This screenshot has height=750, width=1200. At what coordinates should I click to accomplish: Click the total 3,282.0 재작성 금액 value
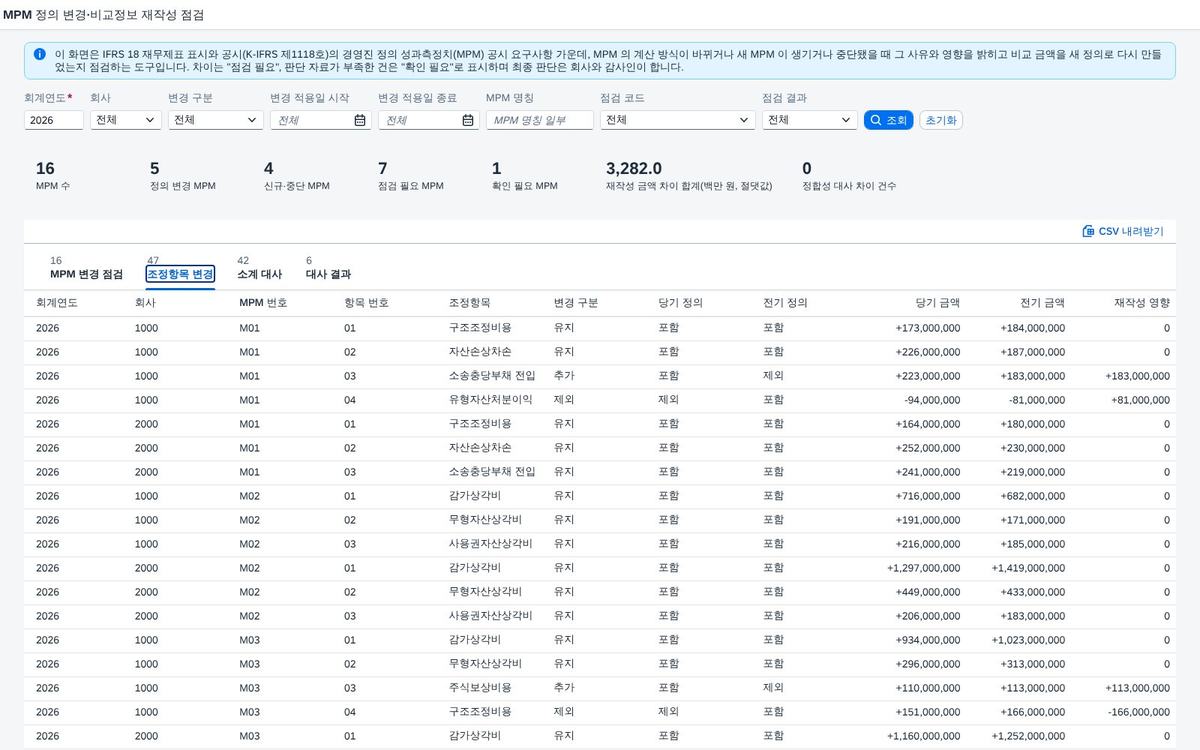pos(634,169)
